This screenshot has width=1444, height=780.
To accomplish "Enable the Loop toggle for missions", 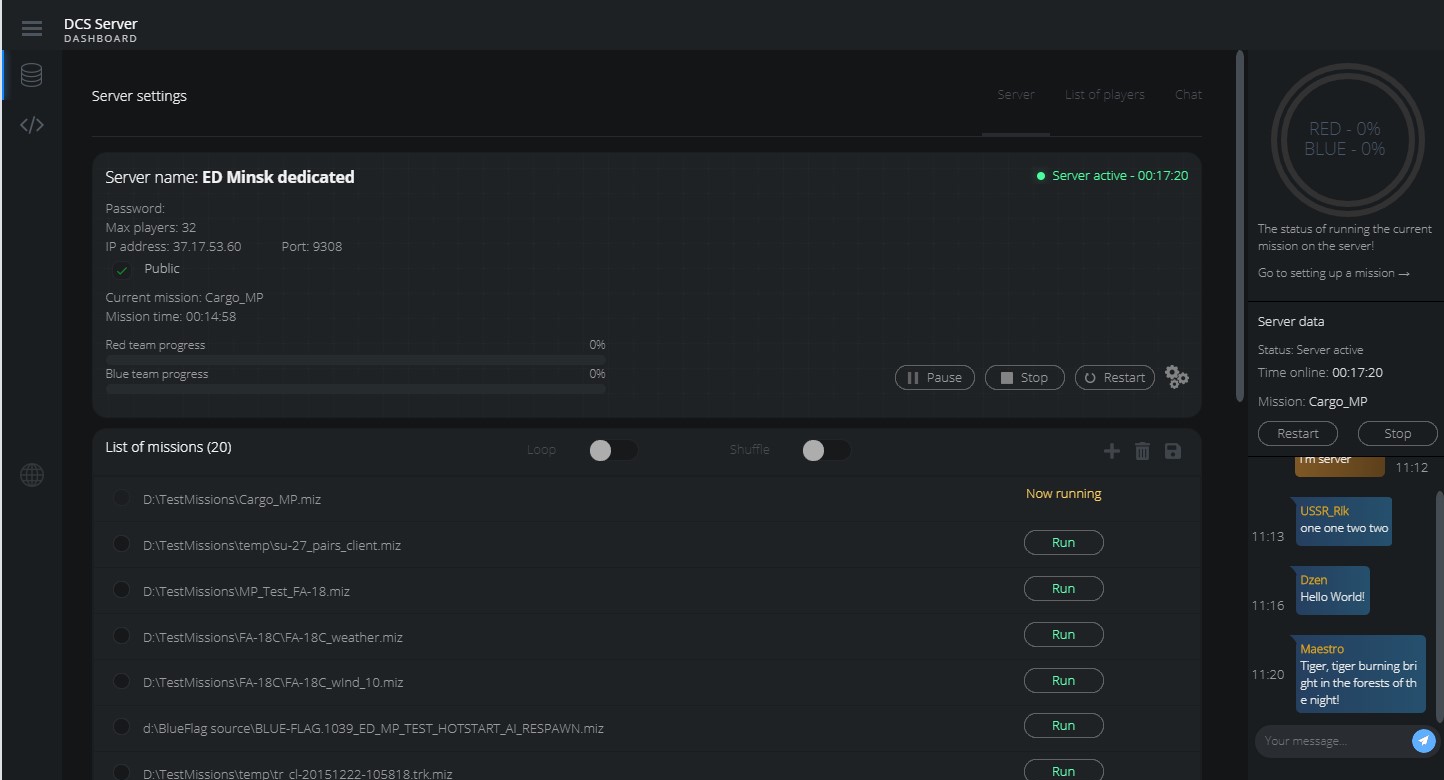I will [x=613, y=451].
